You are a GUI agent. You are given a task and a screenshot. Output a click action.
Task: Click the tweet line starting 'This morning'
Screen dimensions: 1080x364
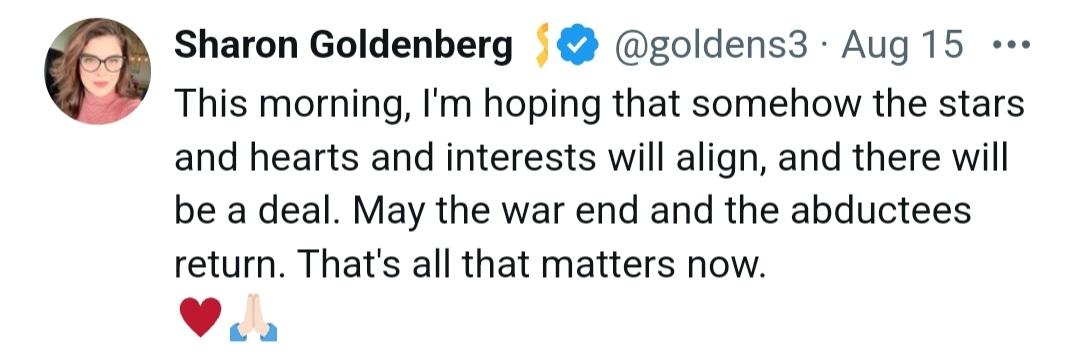pos(599,105)
